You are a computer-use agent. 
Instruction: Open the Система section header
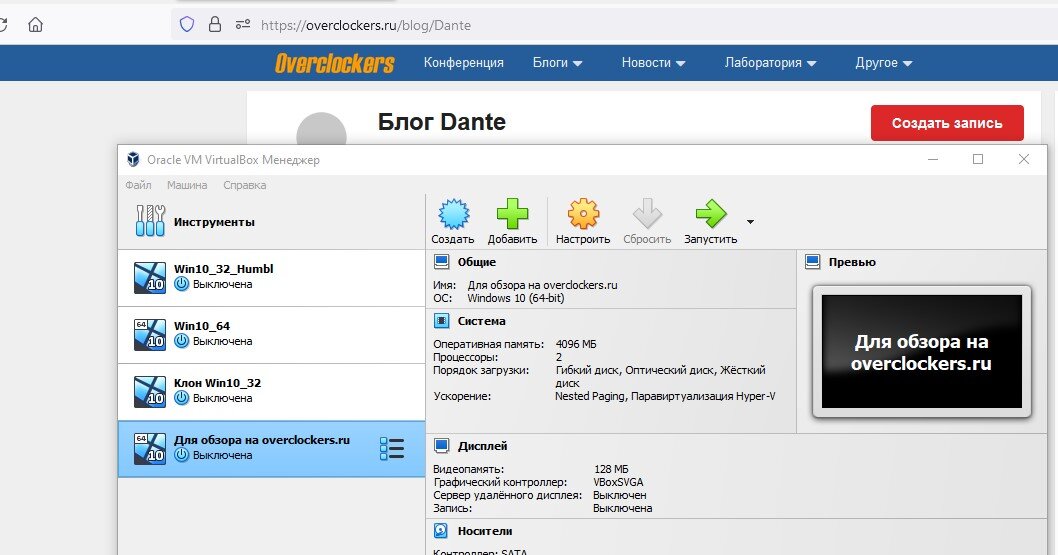(x=481, y=321)
